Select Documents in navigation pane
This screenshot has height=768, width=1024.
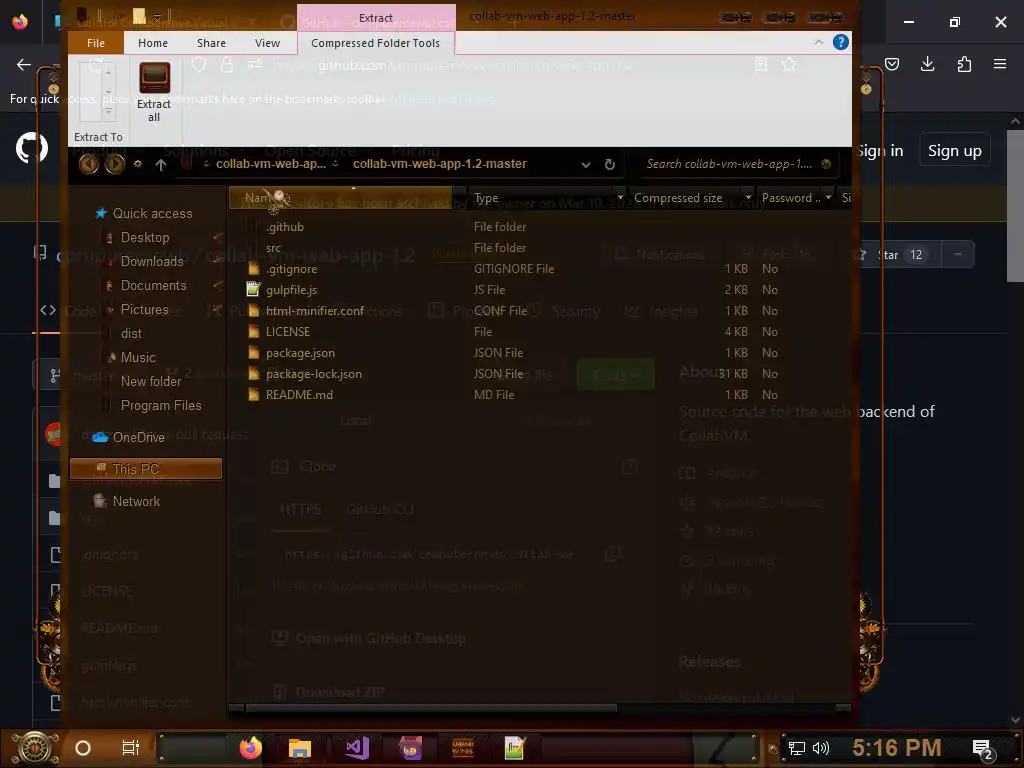pyautogui.click(x=153, y=285)
